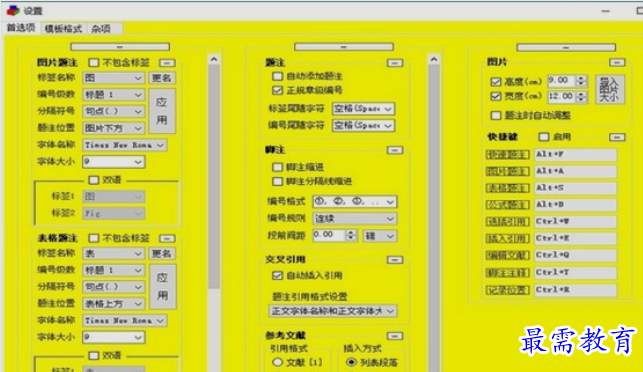
Task: Enable 不包含标签 for 表格题注
Action: [94, 238]
